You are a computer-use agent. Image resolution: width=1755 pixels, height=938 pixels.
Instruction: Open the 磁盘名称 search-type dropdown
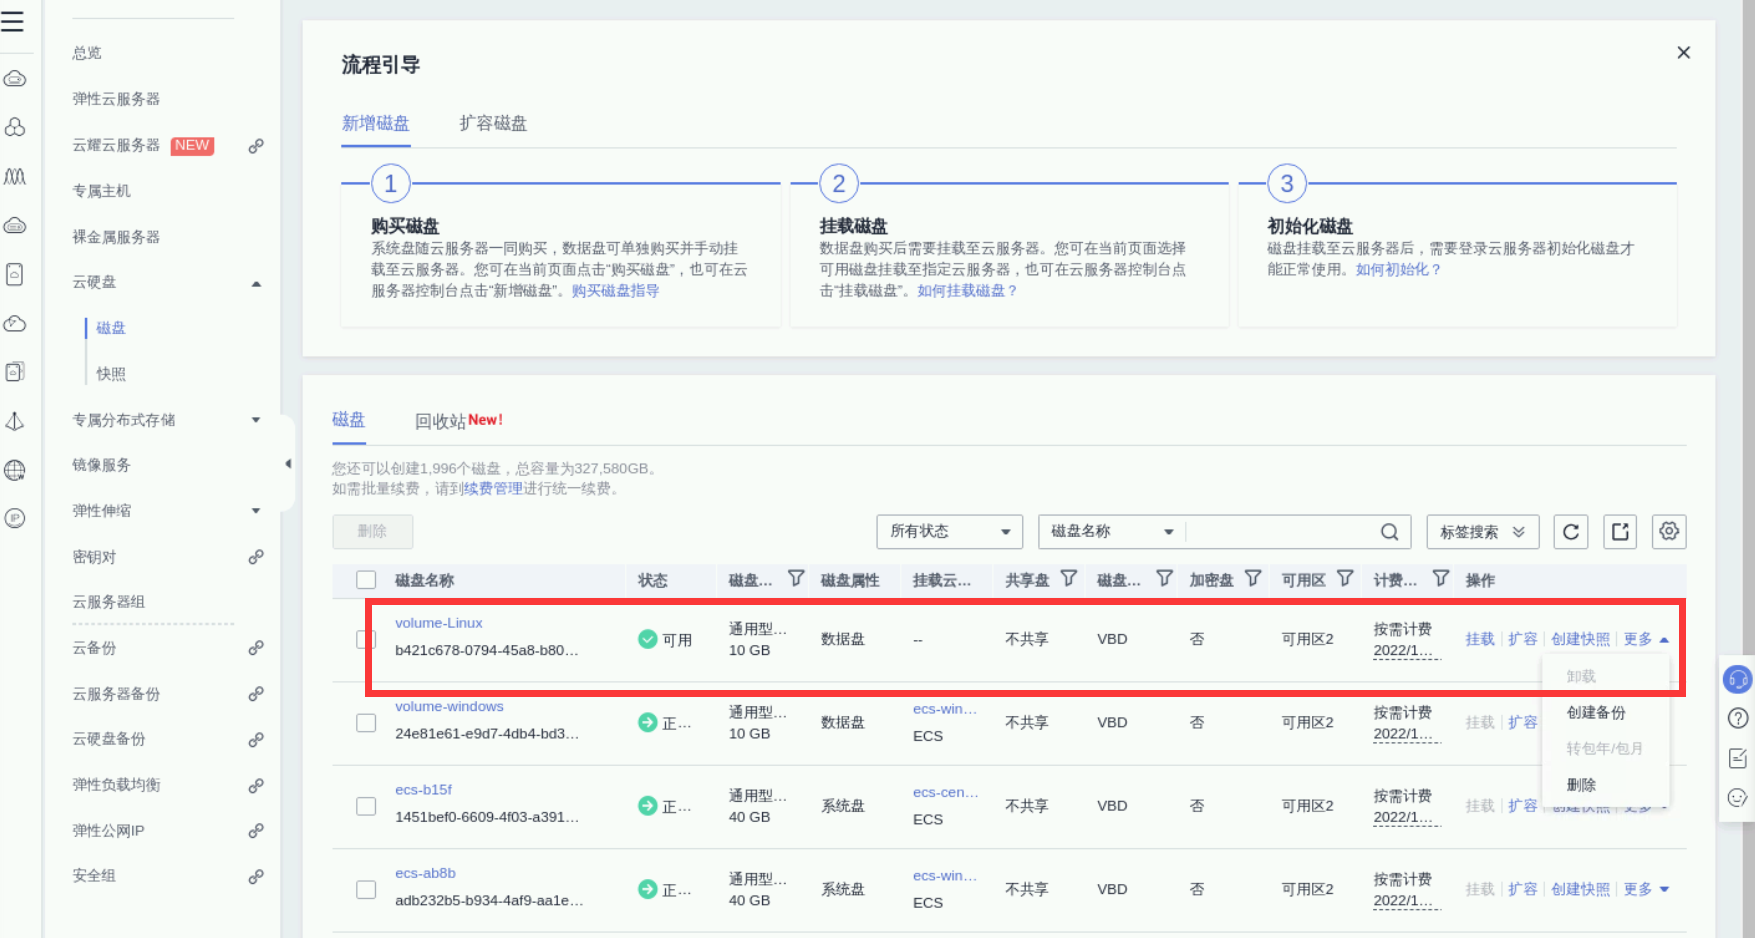click(x=1112, y=532)
